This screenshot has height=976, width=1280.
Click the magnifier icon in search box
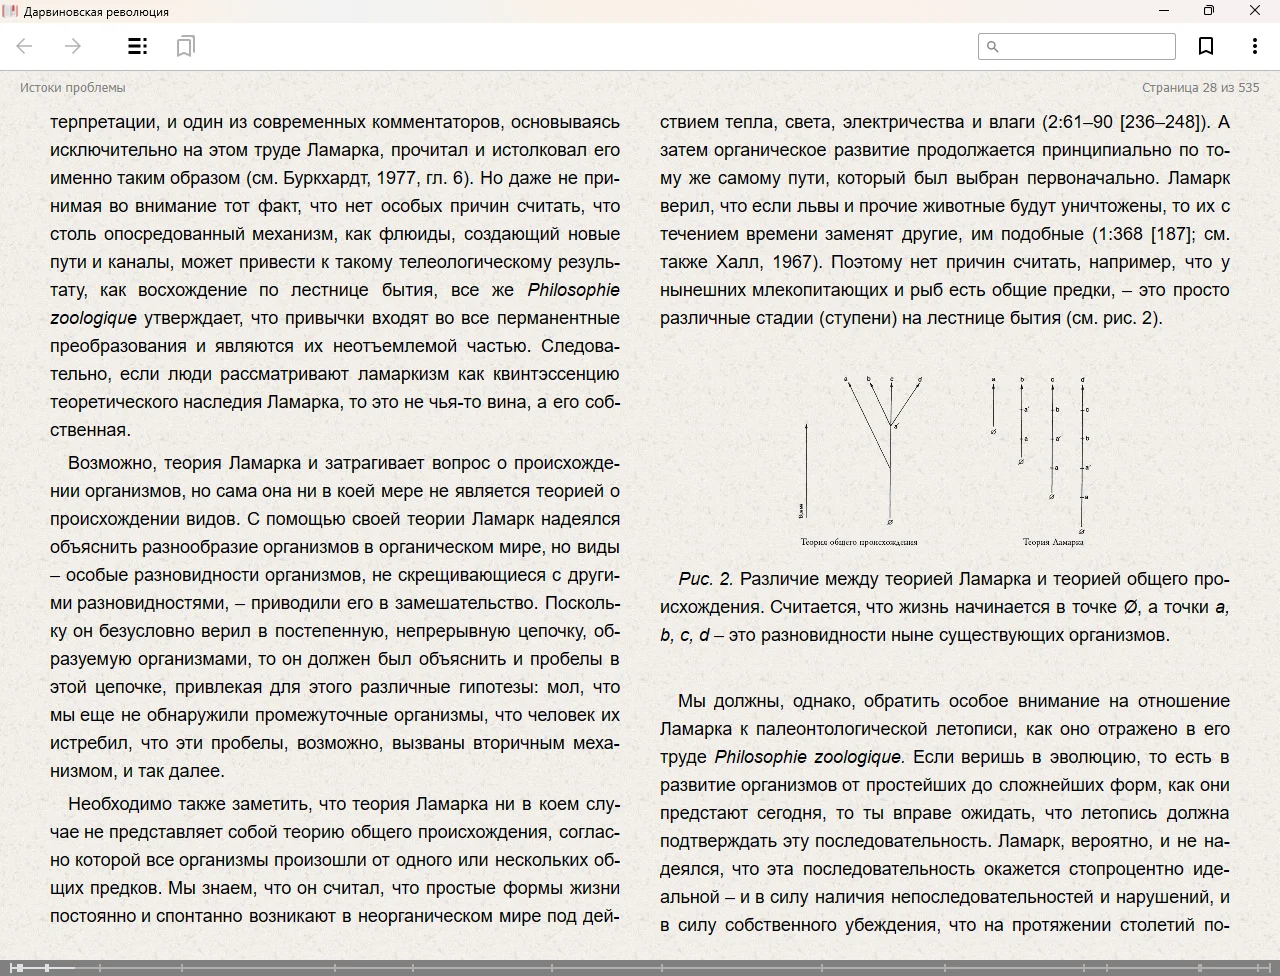click(992, 46)
